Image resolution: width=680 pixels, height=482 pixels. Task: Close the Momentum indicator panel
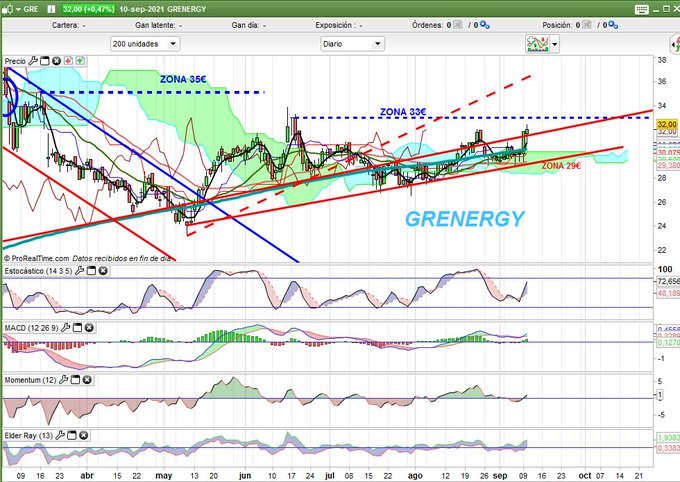pyautogui.click(x=87, y=380)
